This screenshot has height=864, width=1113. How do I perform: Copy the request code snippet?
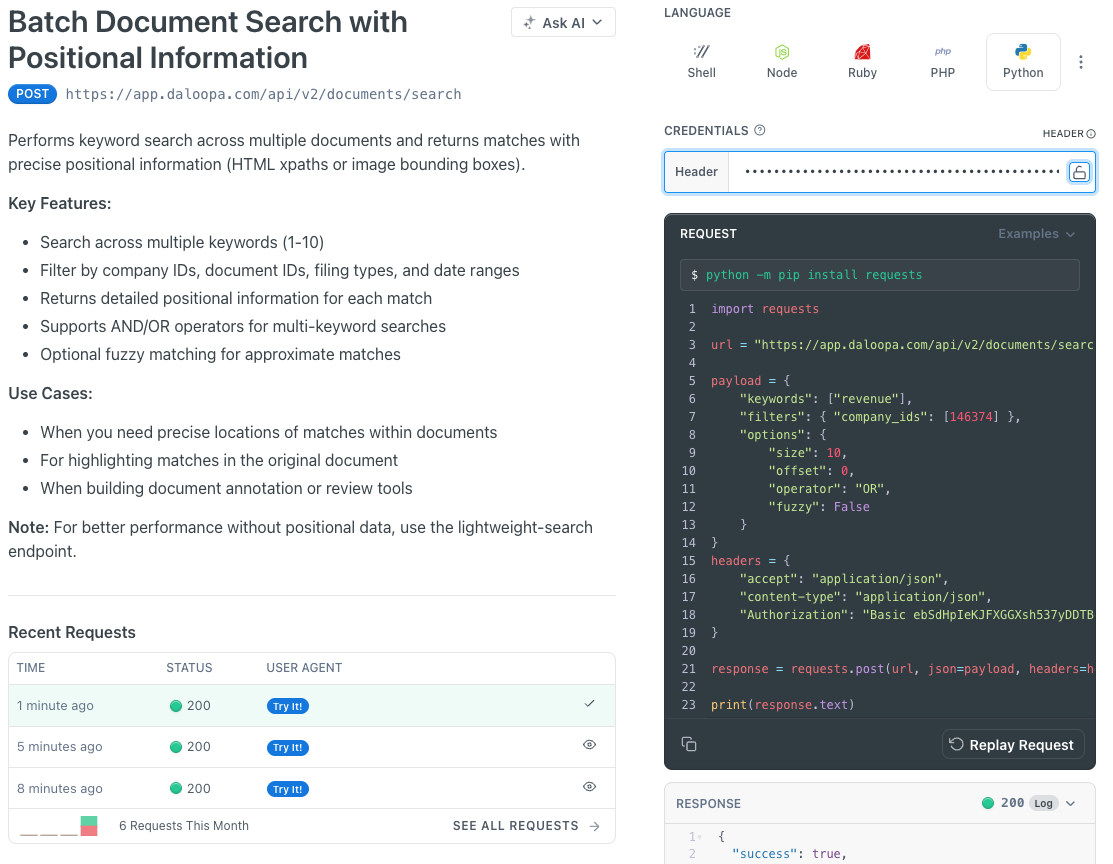click(x=689, y=744)
